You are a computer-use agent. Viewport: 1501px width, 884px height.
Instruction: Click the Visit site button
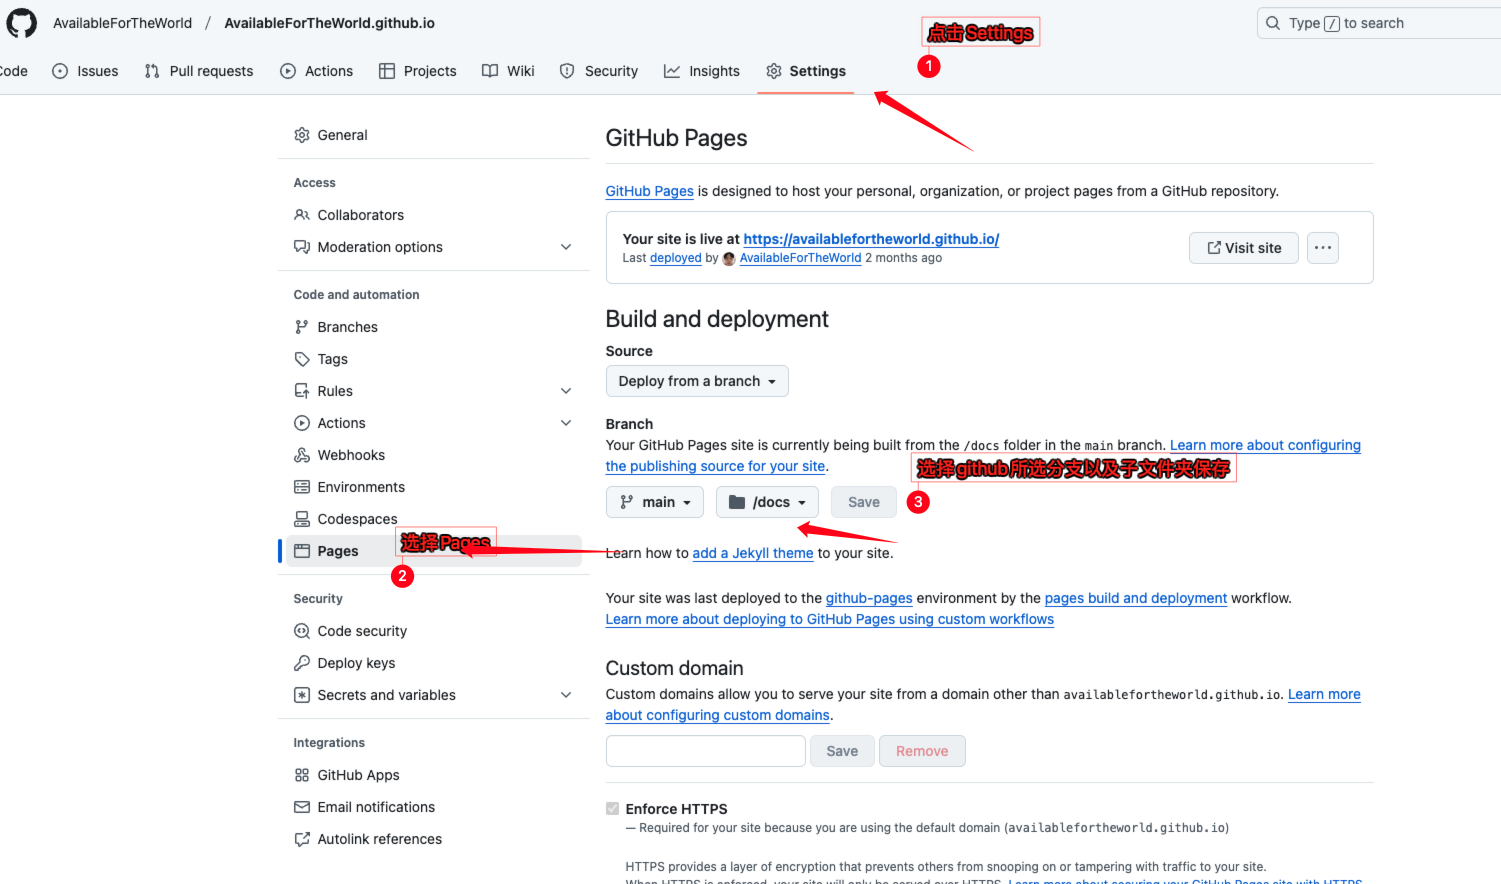1244,248
